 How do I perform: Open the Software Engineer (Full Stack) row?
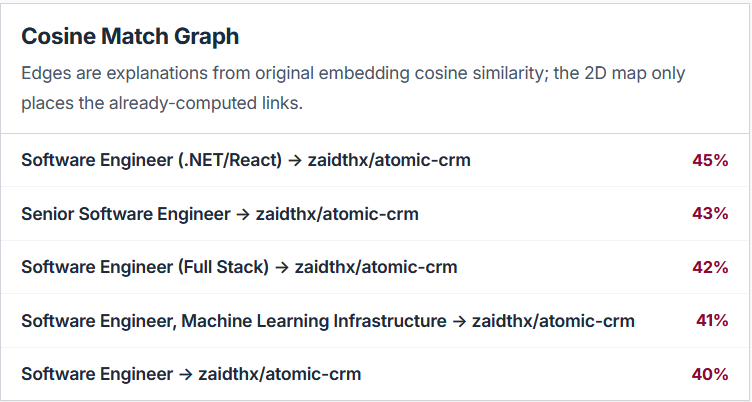[375, 267]
